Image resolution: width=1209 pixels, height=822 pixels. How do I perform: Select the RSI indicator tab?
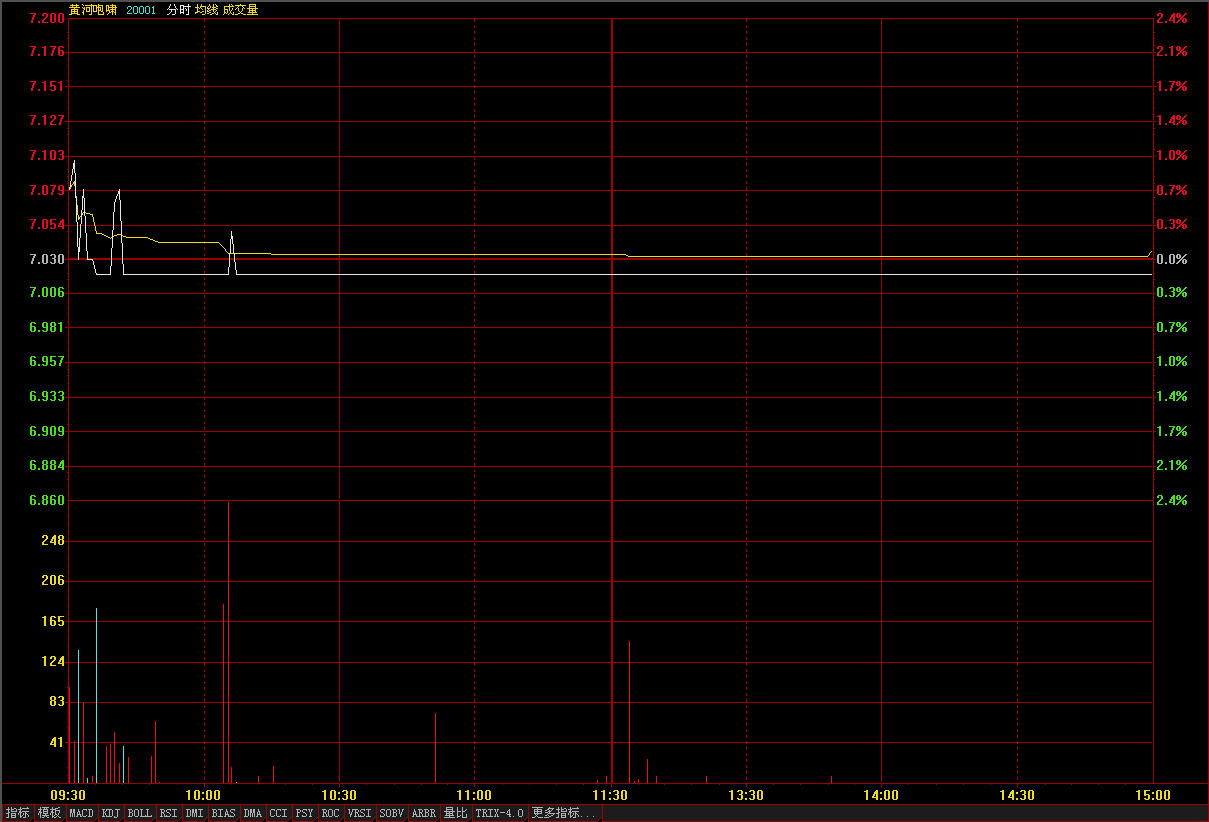click(x=168, y=813)
